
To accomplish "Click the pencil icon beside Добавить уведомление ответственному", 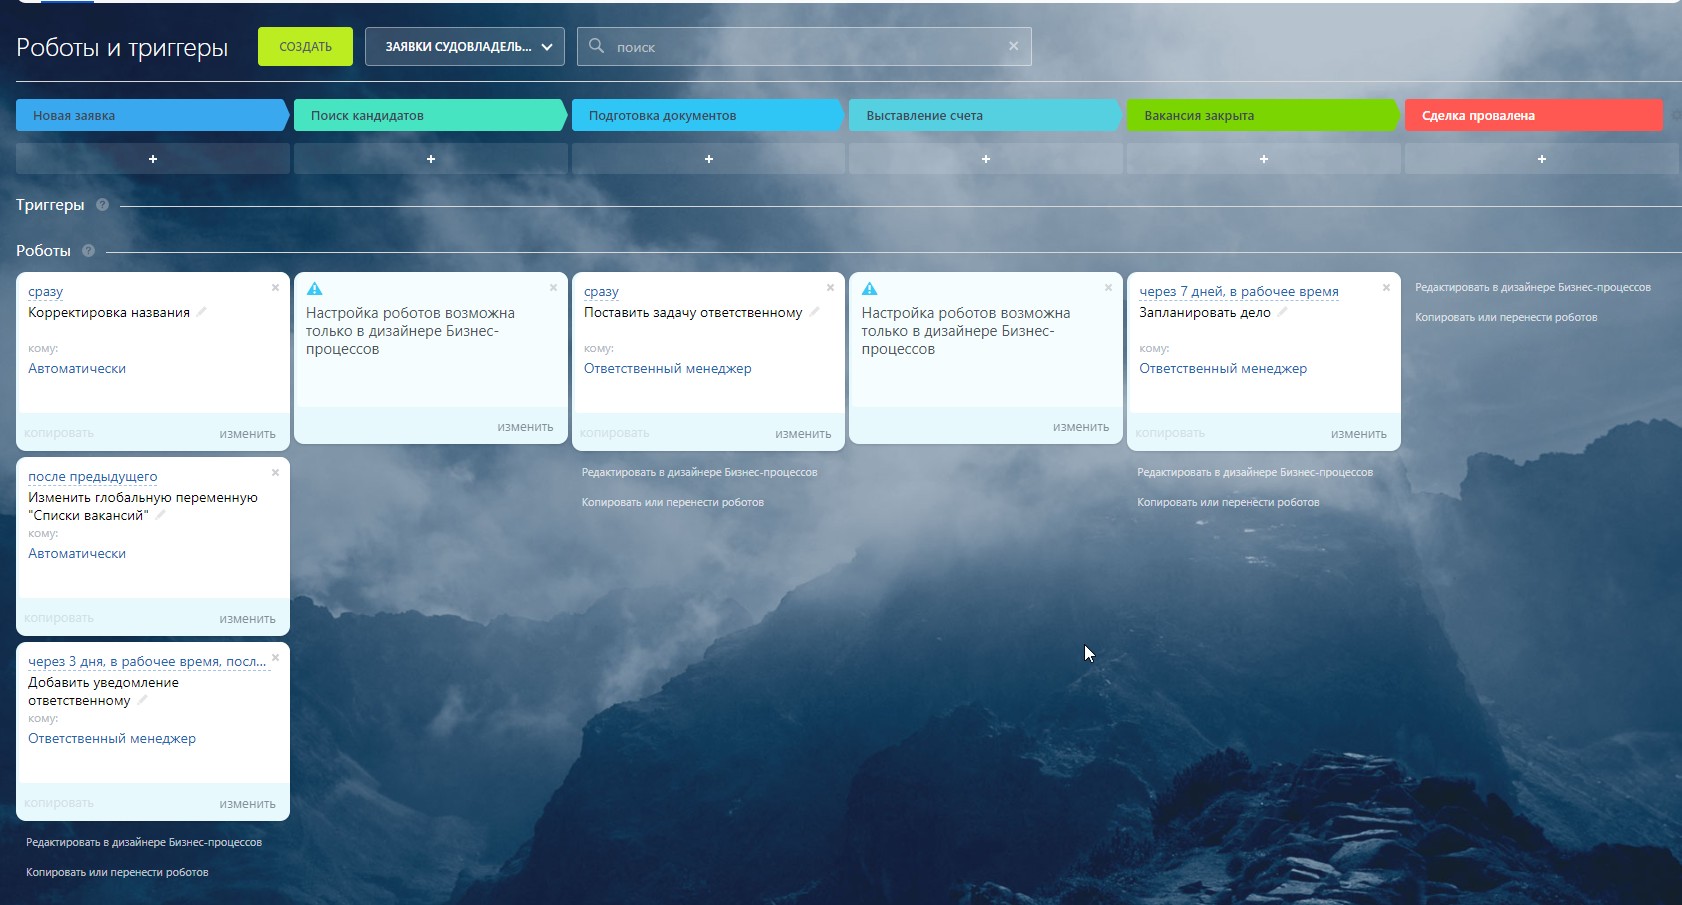I will pyautogui.click(x=142, y=700).
